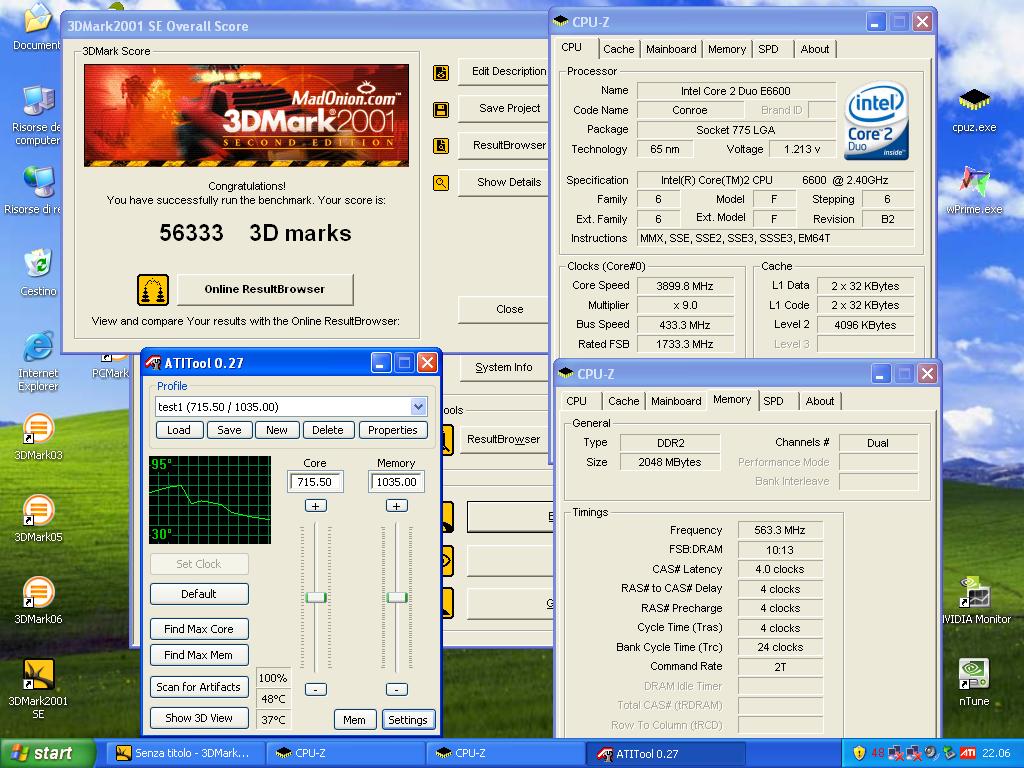Image resolution: width=1024 pixels, height=768 pixels.
Task: Open NVIDIA Monitor desktop icon
Action: [x=974, y=593]
